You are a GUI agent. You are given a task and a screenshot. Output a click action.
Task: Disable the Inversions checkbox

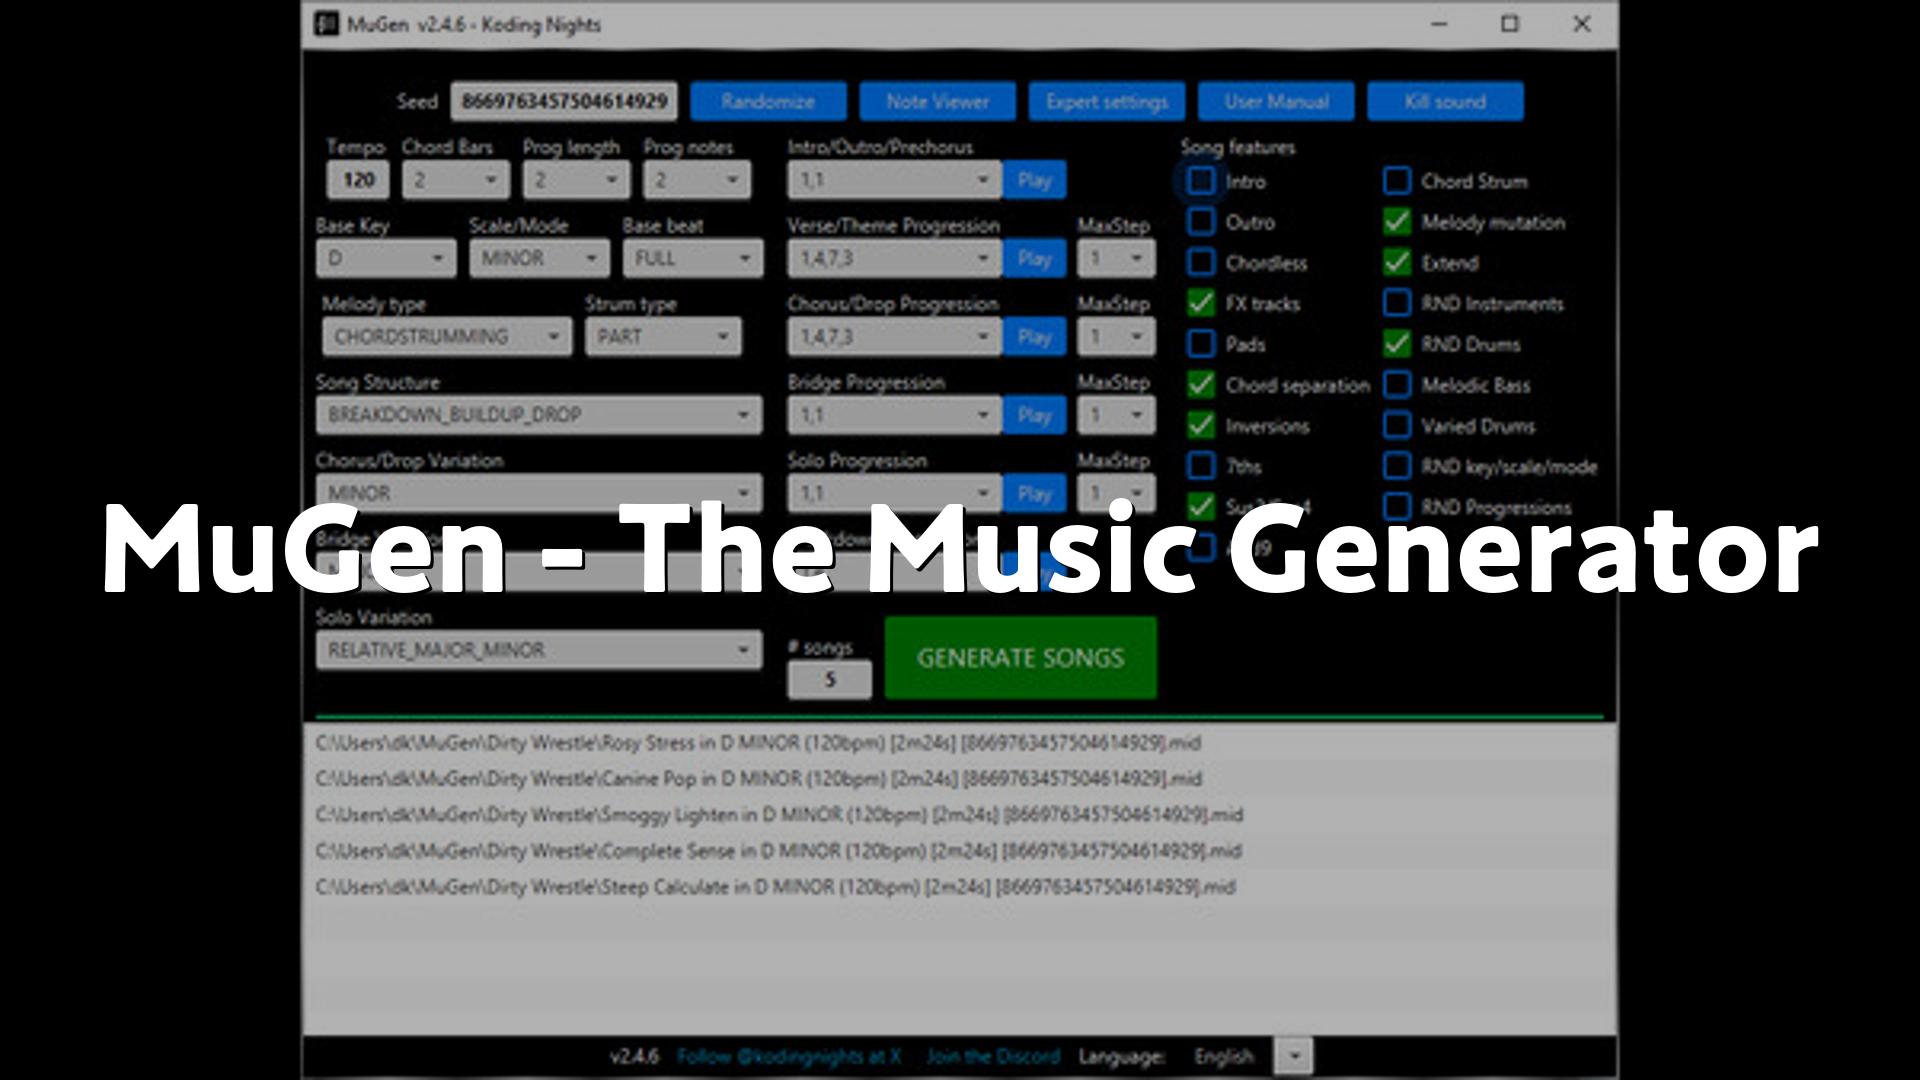(x=1201, y=426)
